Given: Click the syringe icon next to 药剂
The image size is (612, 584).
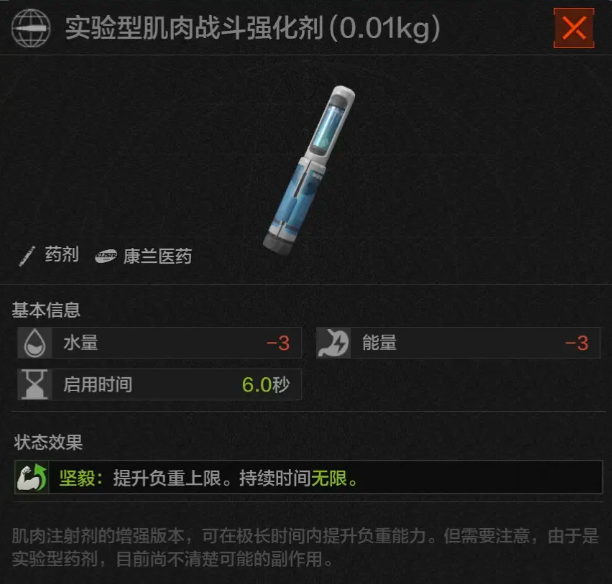Looking at the screenshot, I should coord(27,256).
